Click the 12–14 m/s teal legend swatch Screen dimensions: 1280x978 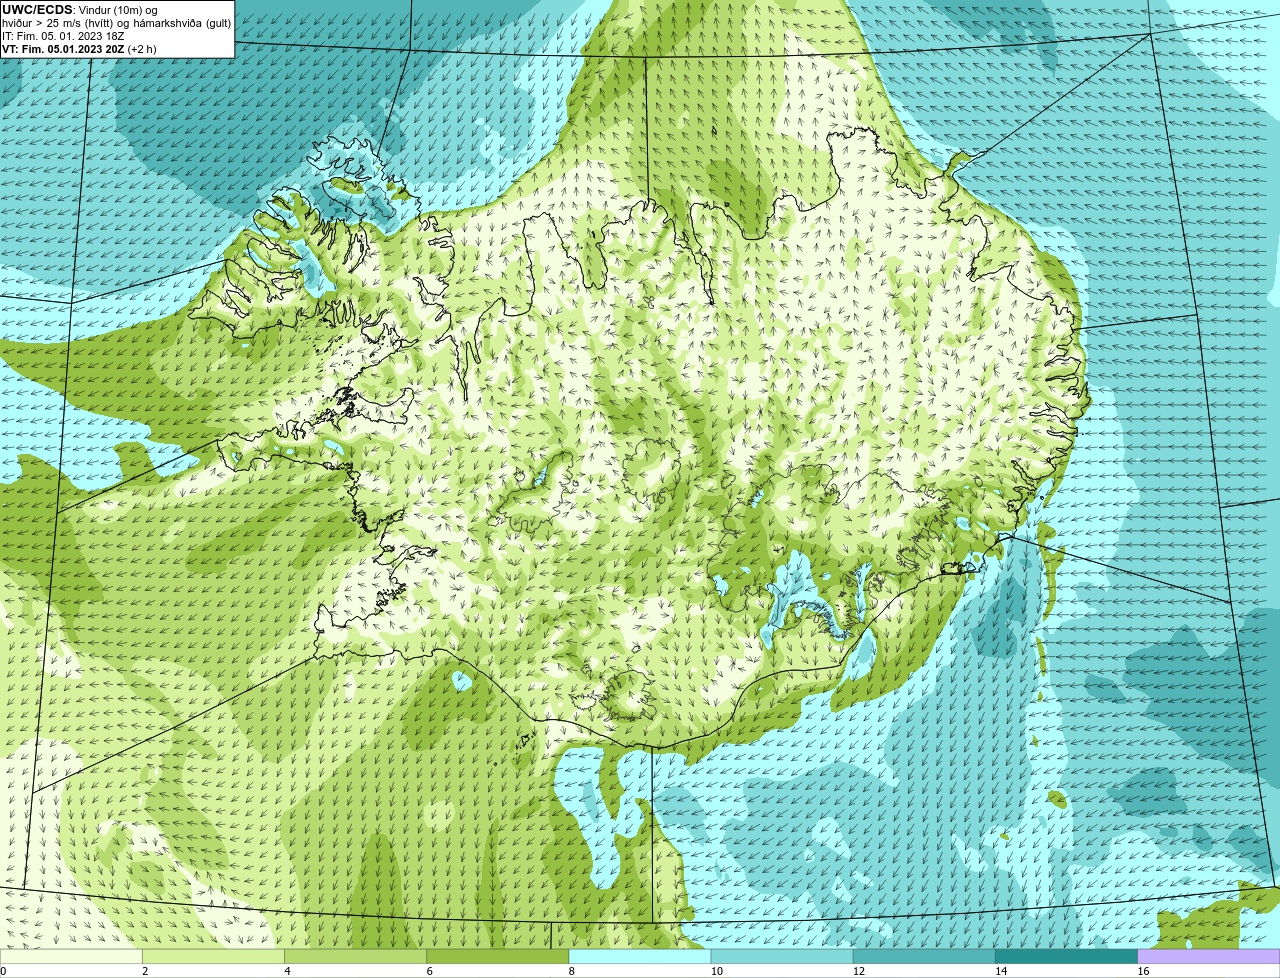(x=924, y=957)
